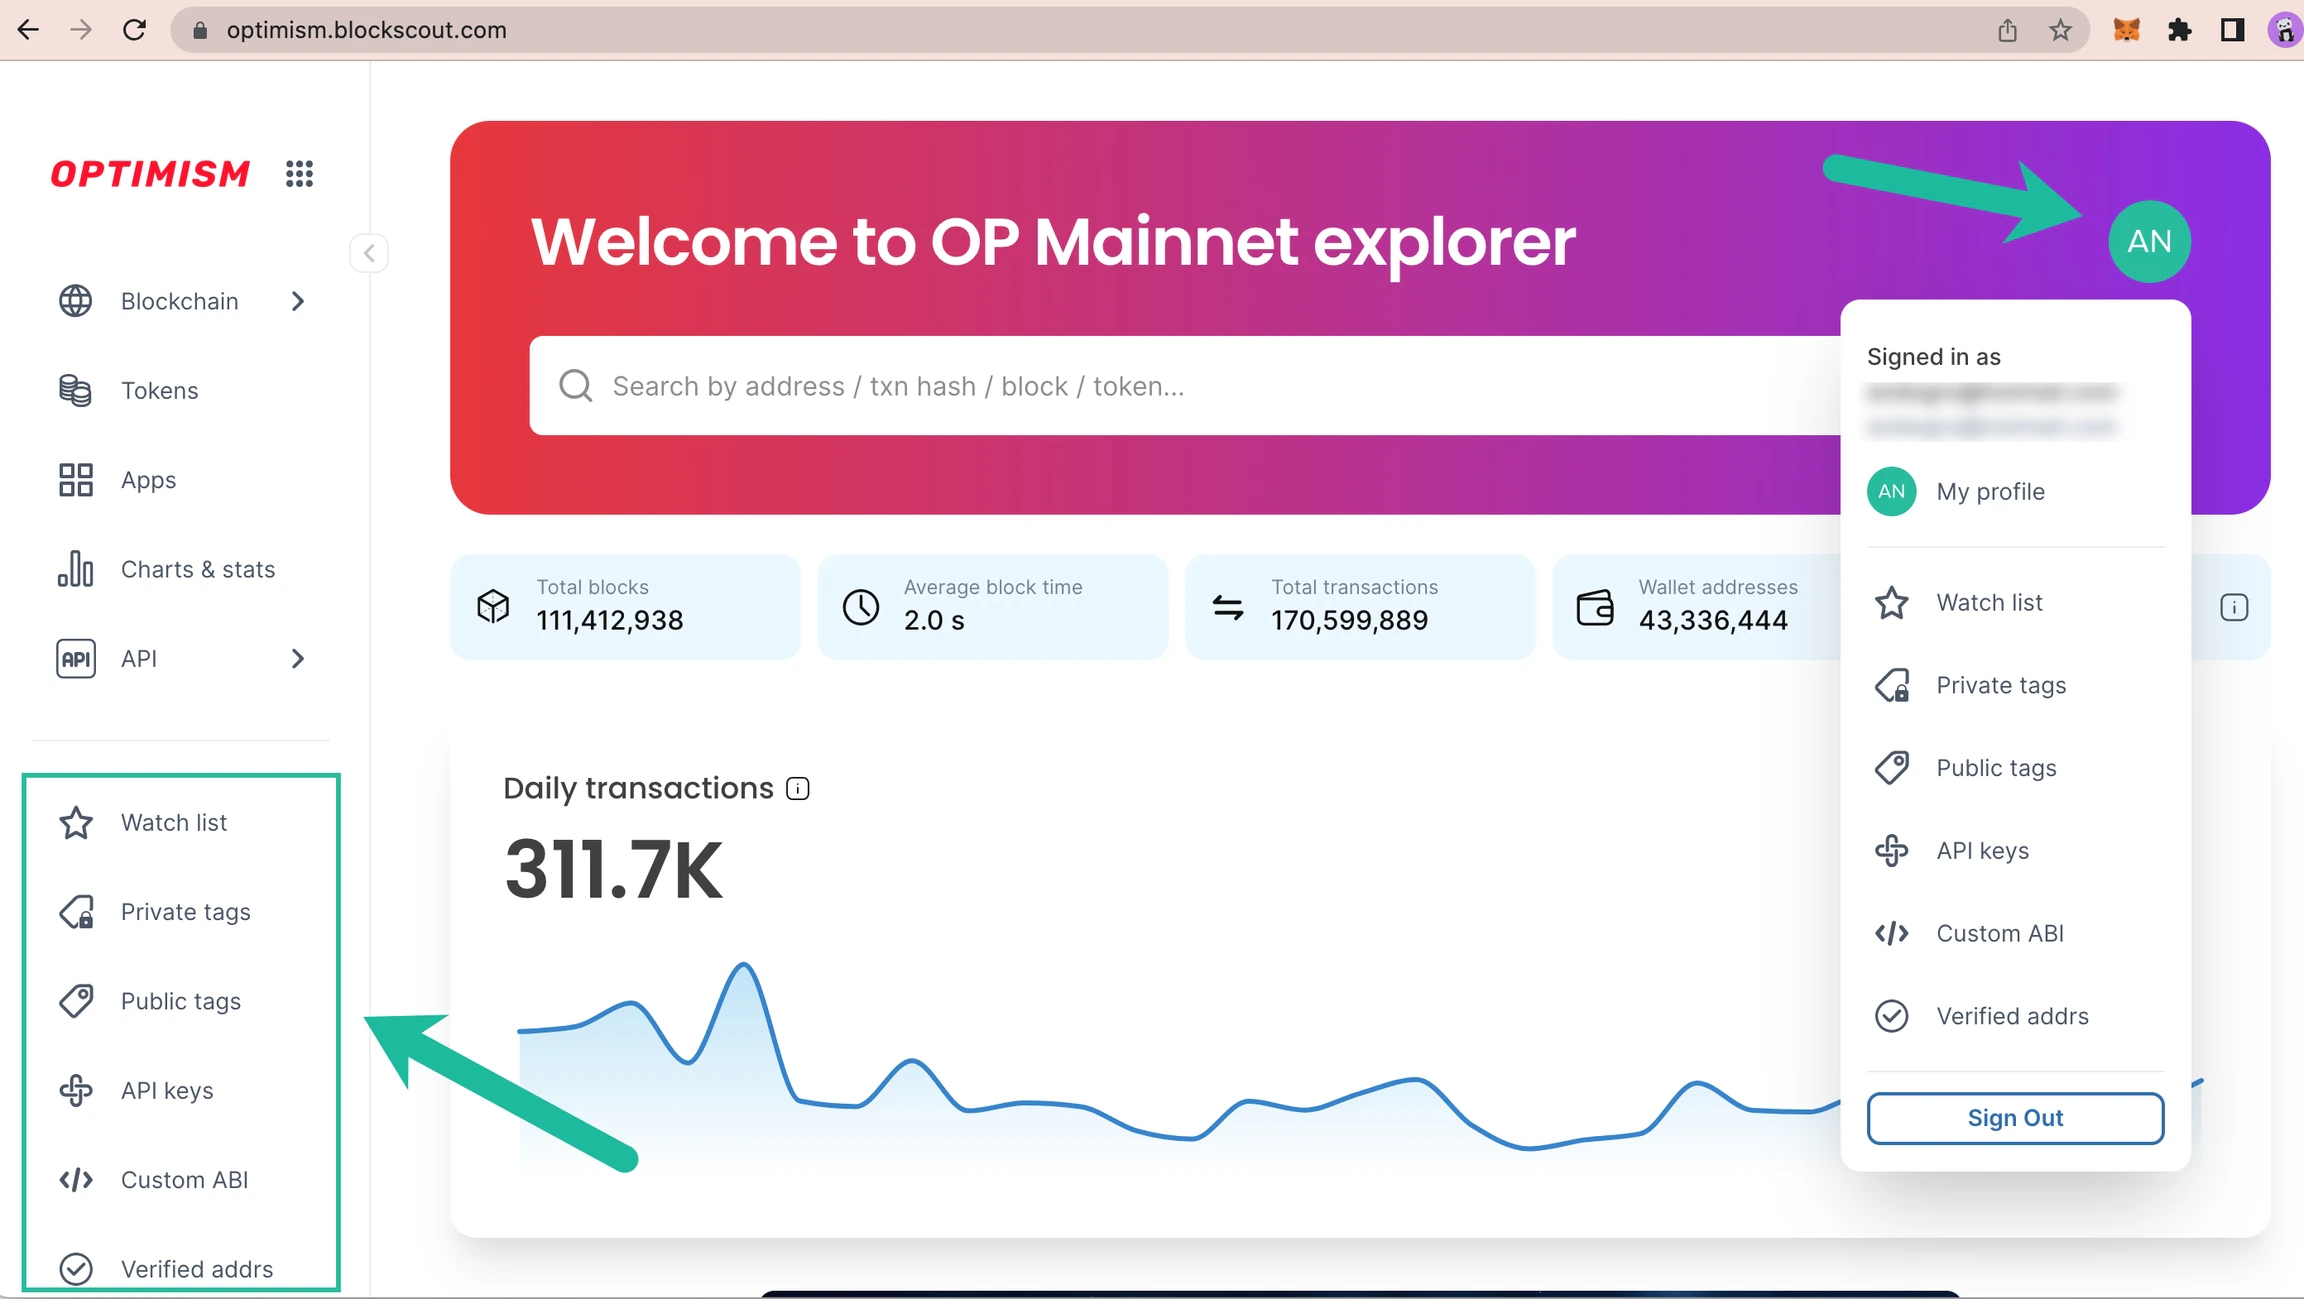The image size is (2304, 1299).
Task: Collapse the left sidebar with the chevron toggle
Action: tap(369, 253)
